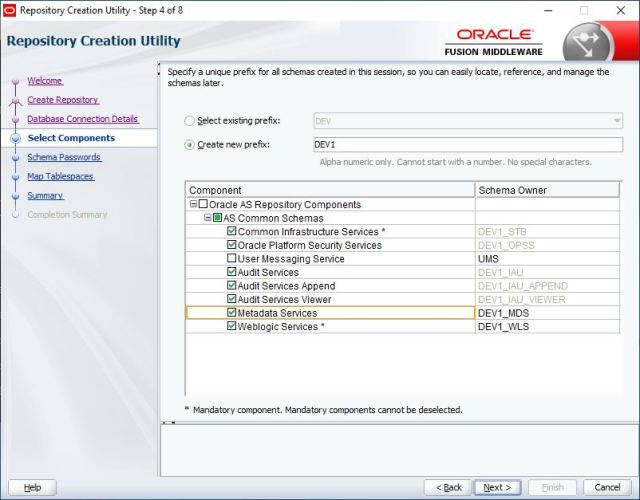Minimize the Repository Creation Utility window
The height and width of the screenshot is (500, 640).
[548, 10]
